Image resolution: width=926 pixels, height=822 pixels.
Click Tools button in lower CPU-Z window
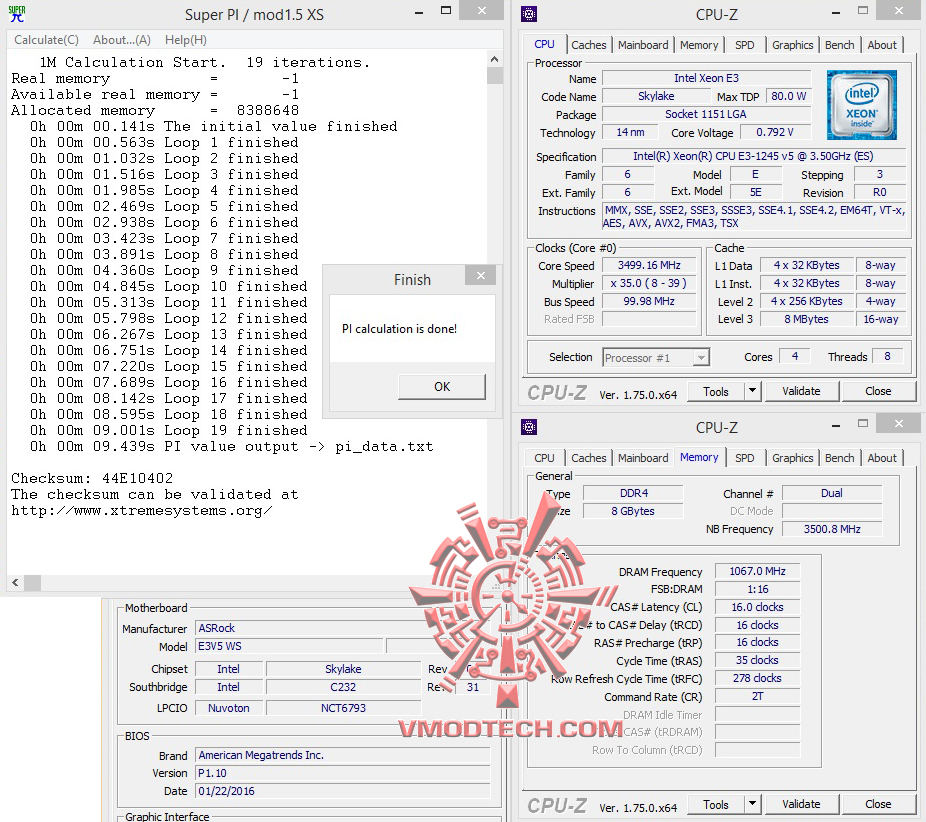[716, 804]
